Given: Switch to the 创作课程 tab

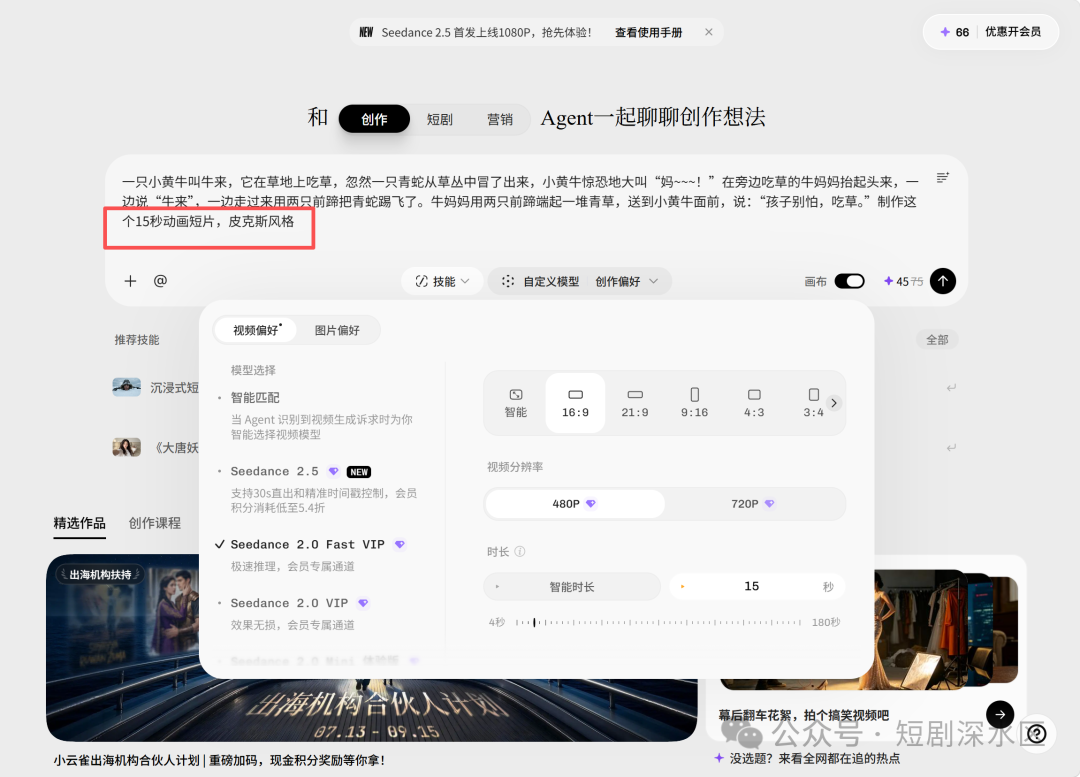Looking at the screenshot, I should [x=154, y=523].
